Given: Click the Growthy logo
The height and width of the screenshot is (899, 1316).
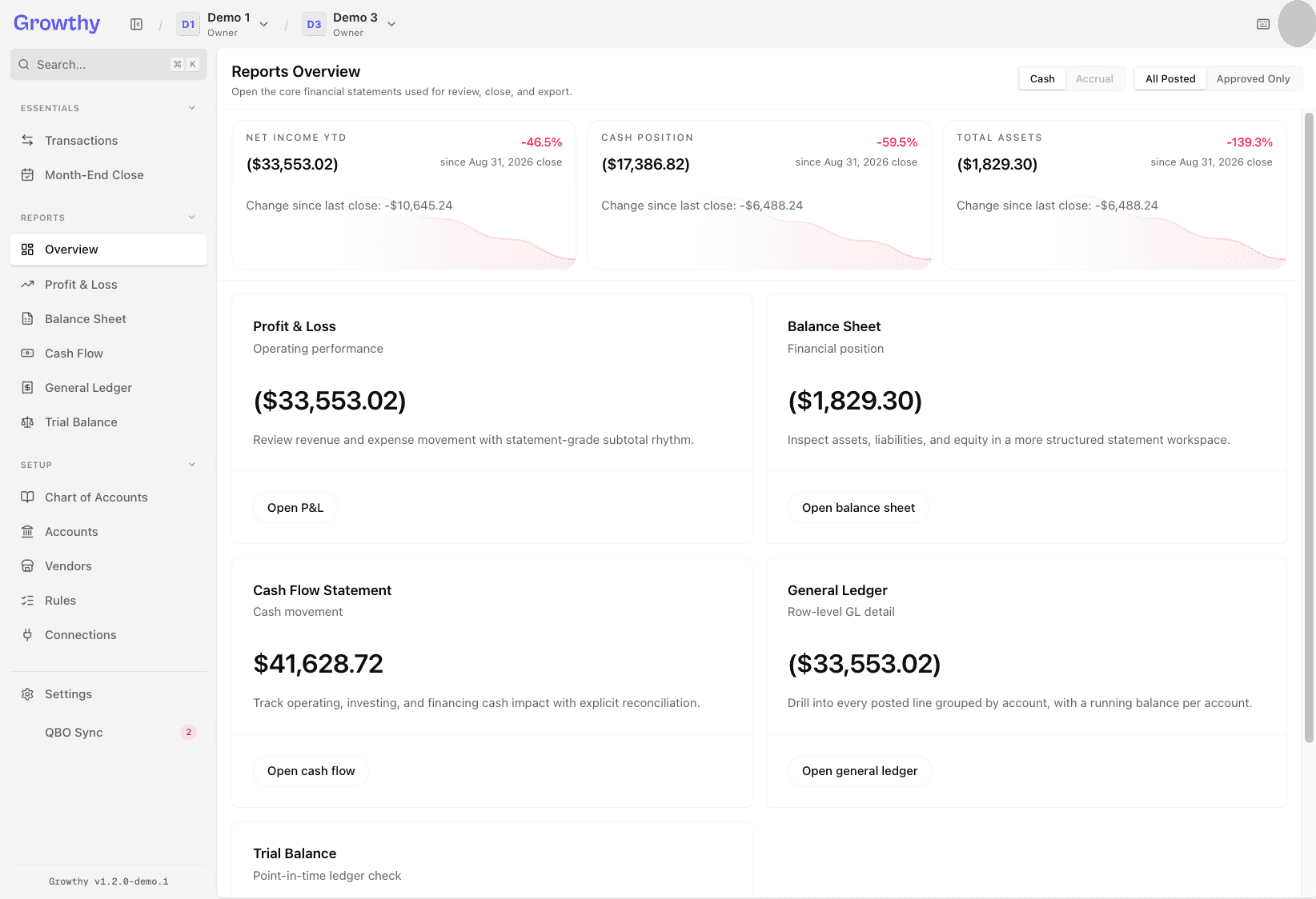Looking at the screenshot, I should [57, 23].
